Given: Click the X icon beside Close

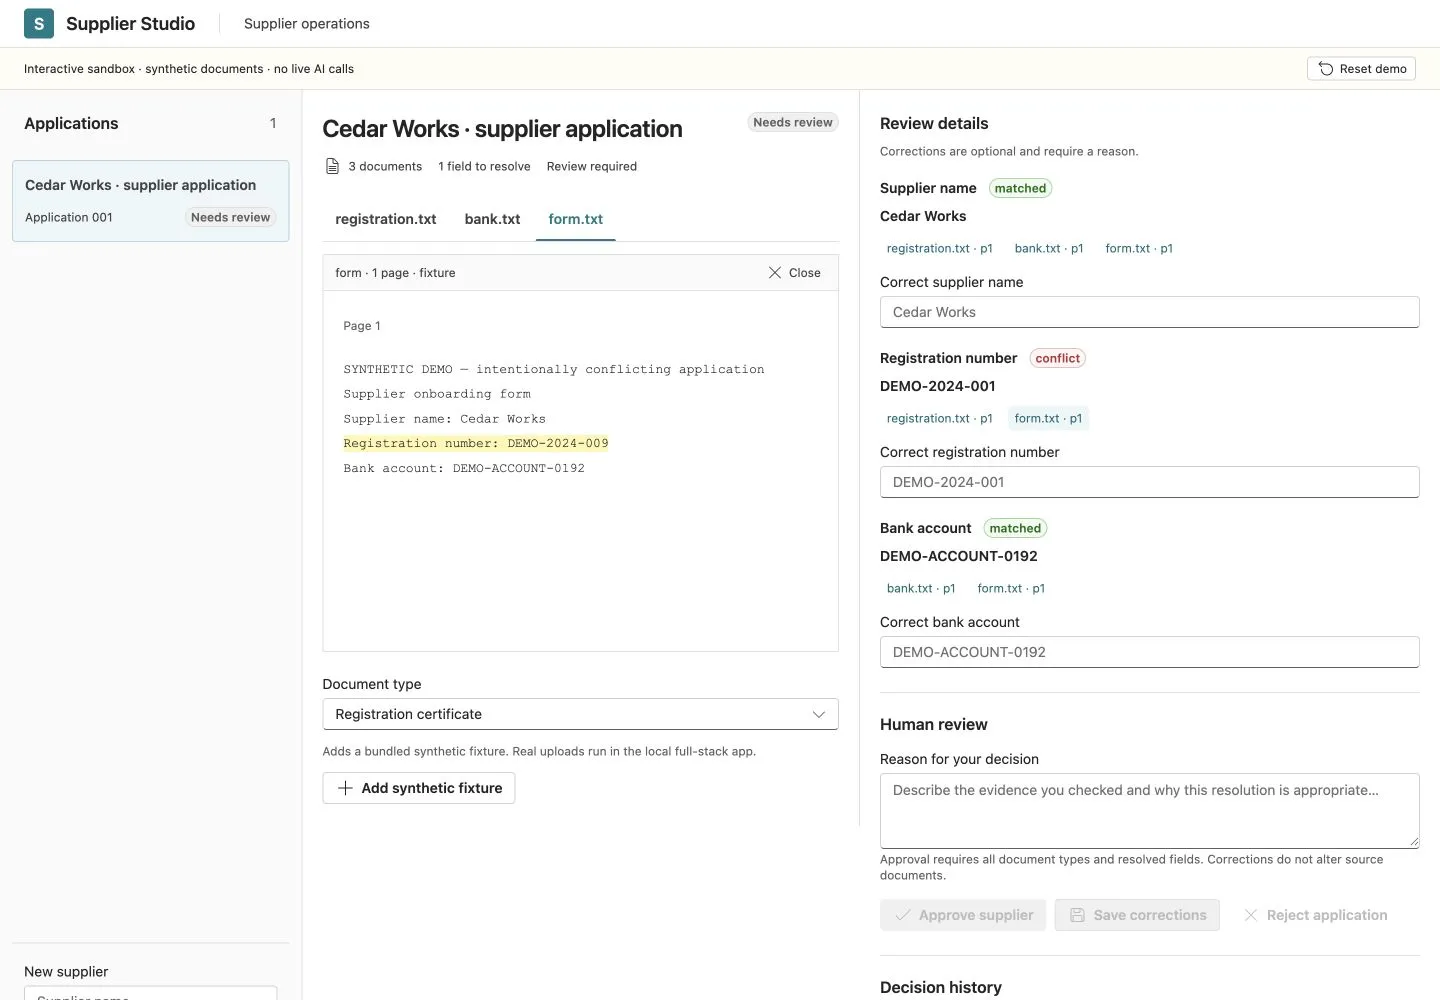Looking at the screenshot, I should 775,273.
